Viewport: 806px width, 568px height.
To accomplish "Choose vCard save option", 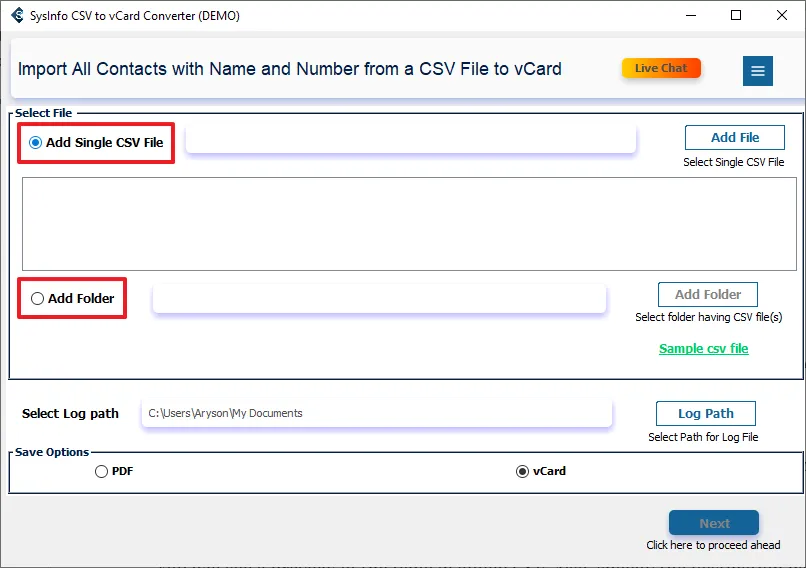I will pyautogui.click(x=522, y=471).
